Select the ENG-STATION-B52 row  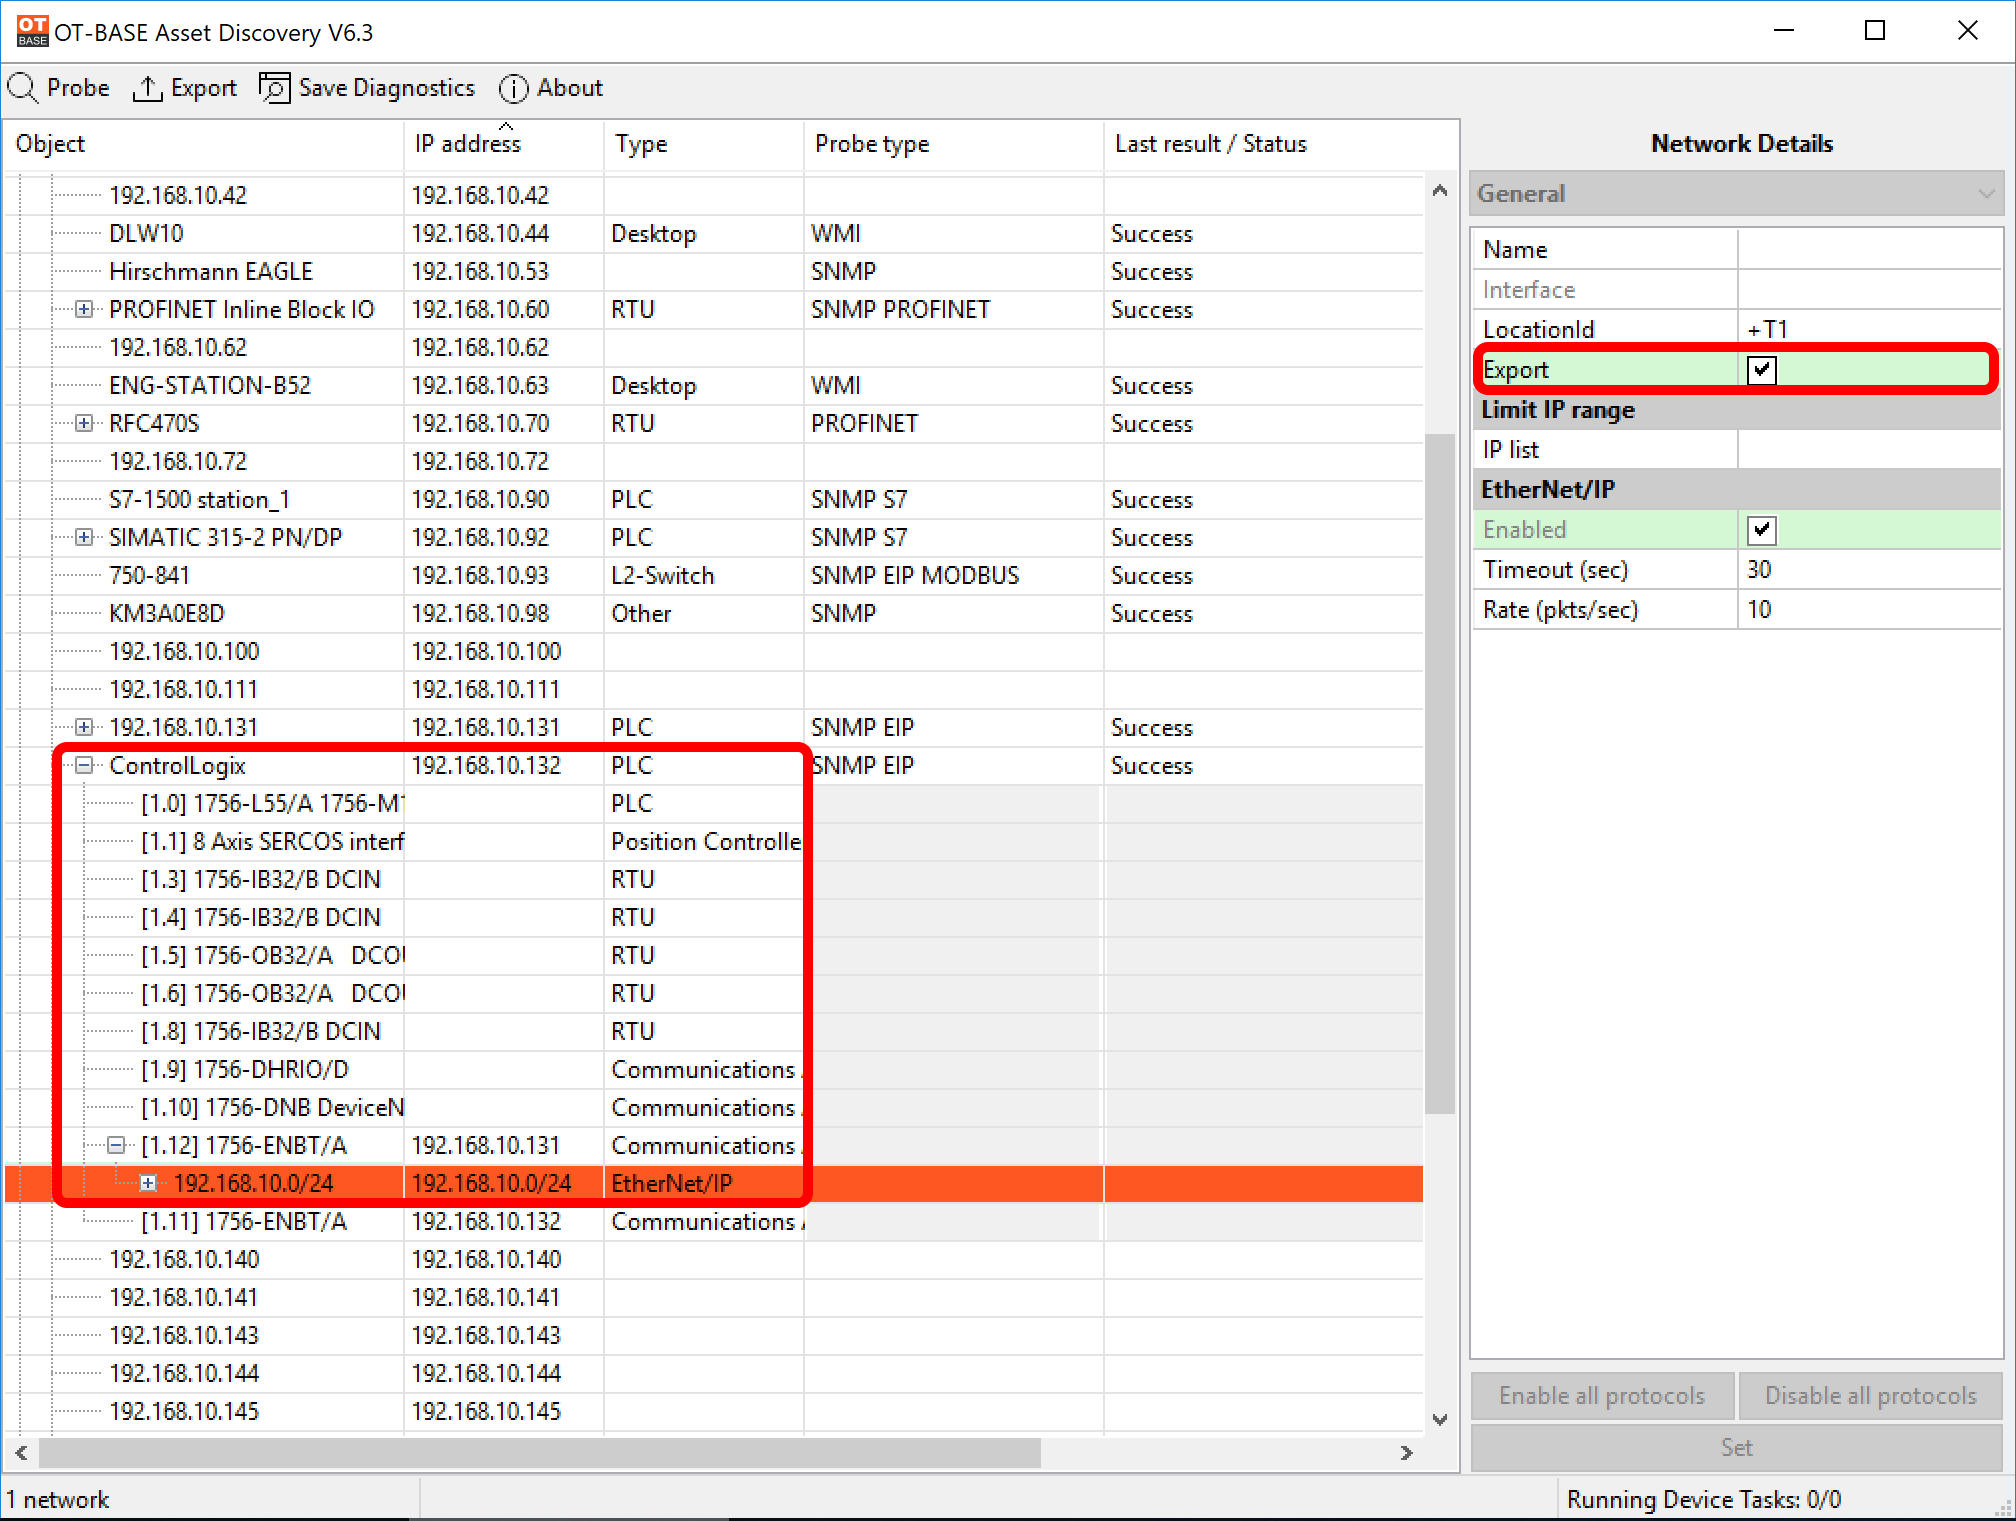click(714, 386)
